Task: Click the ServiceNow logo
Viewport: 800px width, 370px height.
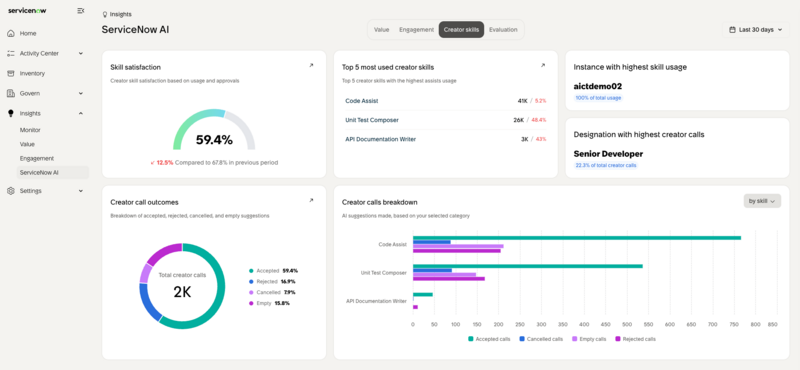Action: 27,10
